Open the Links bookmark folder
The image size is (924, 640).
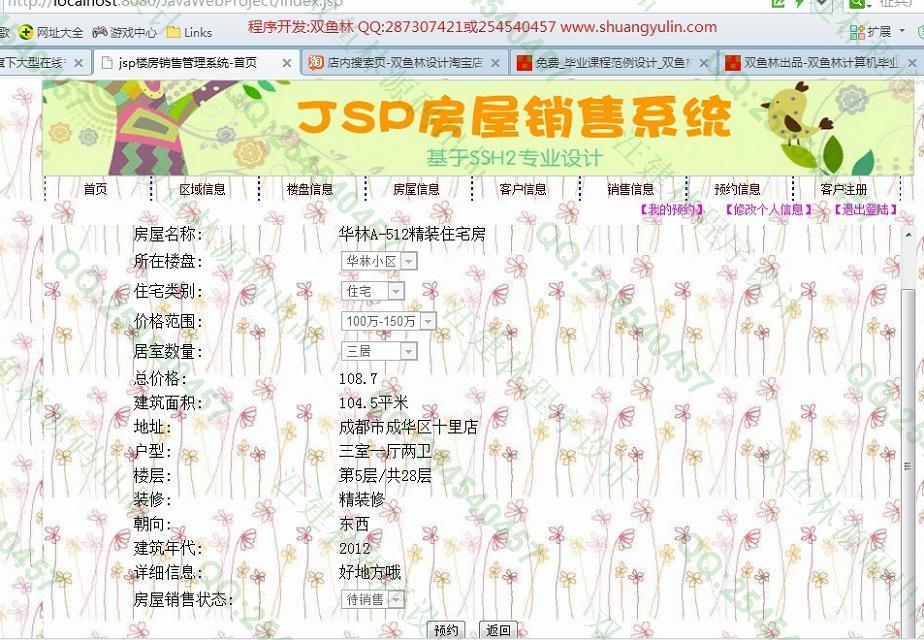[173, 32]
